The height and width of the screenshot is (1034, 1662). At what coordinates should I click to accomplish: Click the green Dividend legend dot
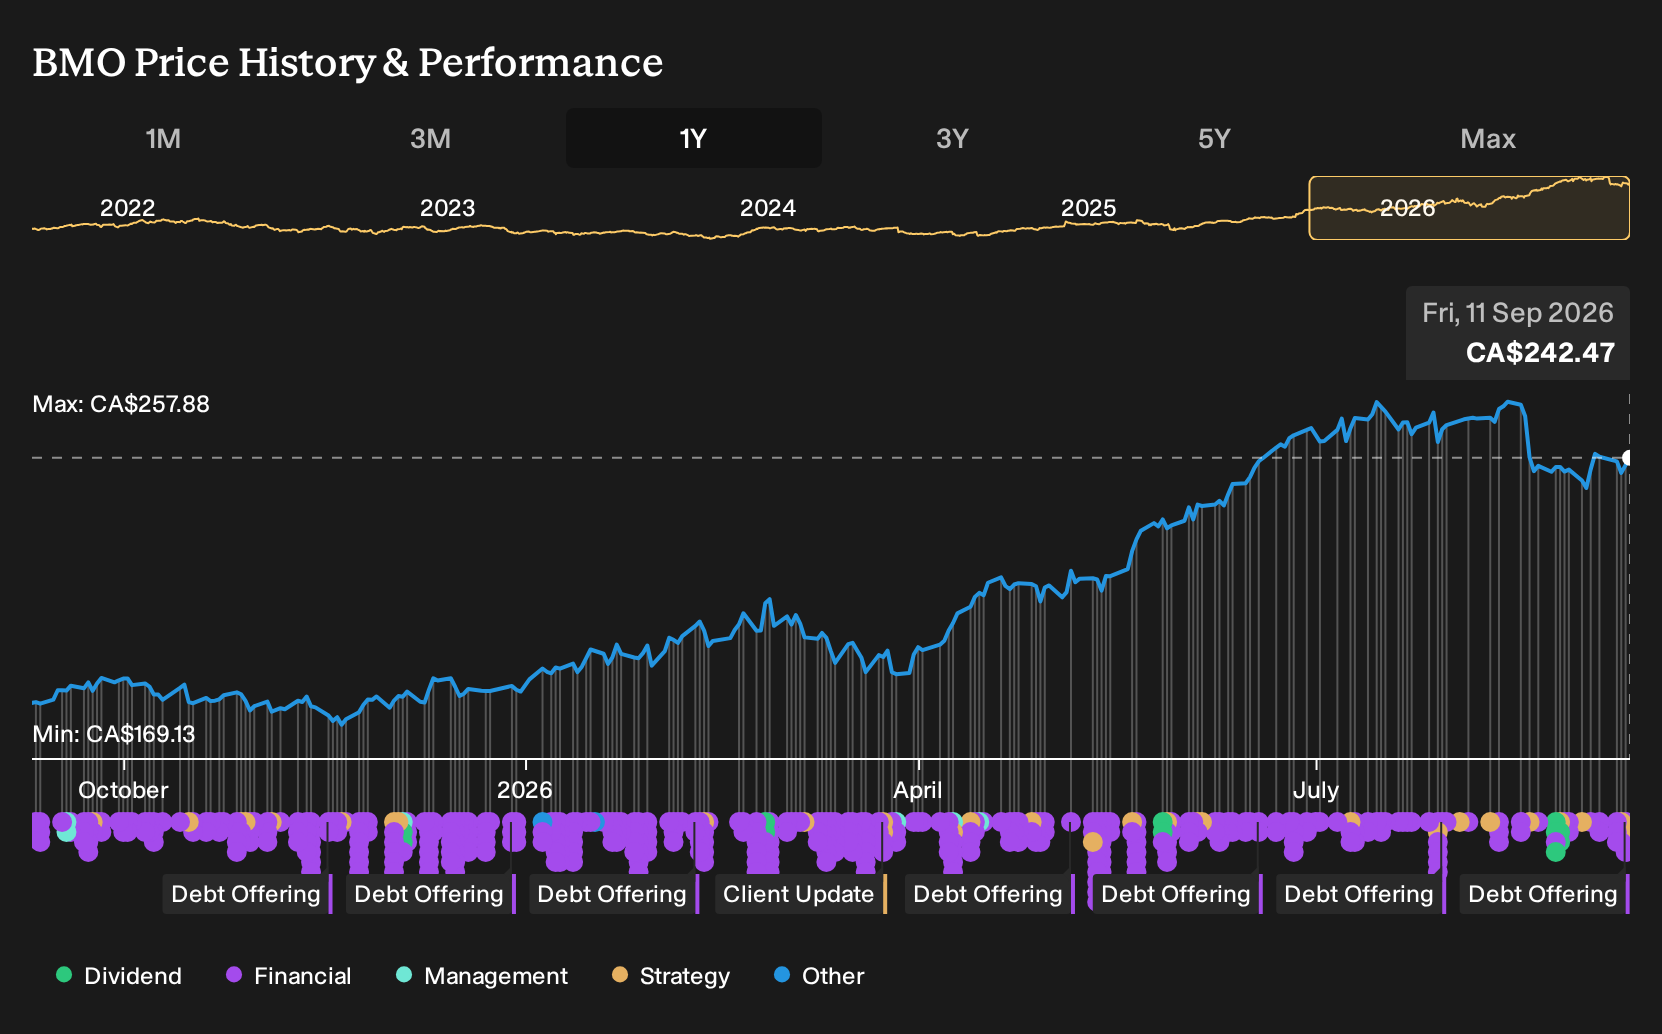click(x=64, y=975)
